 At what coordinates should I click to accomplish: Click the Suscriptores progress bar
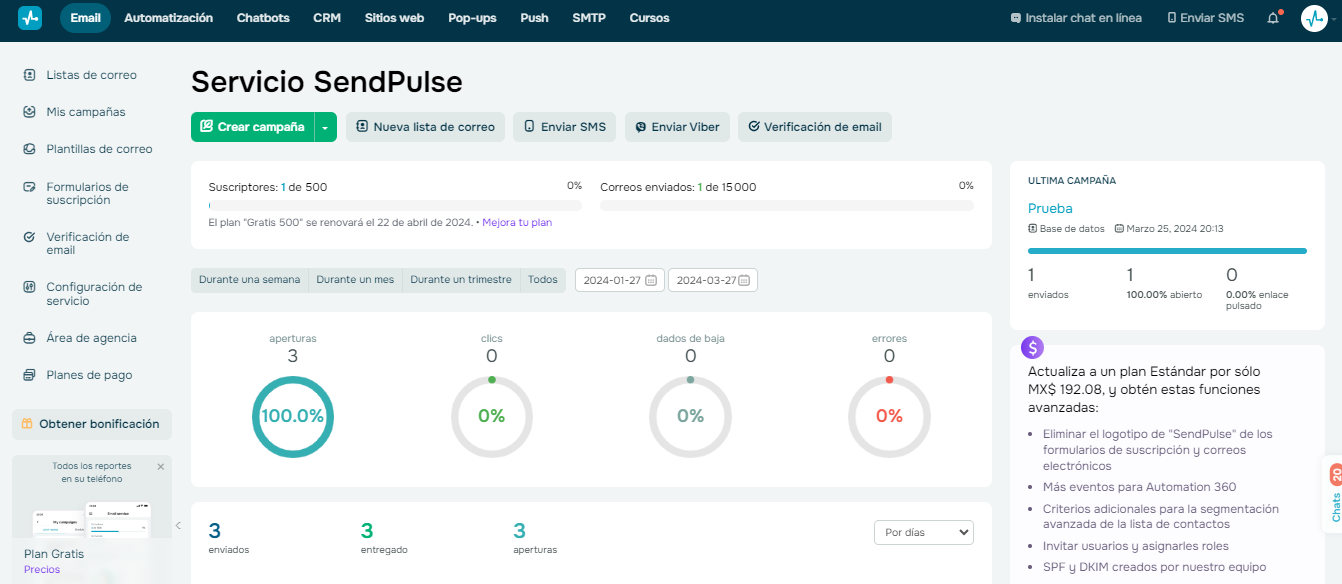point(395,205)
